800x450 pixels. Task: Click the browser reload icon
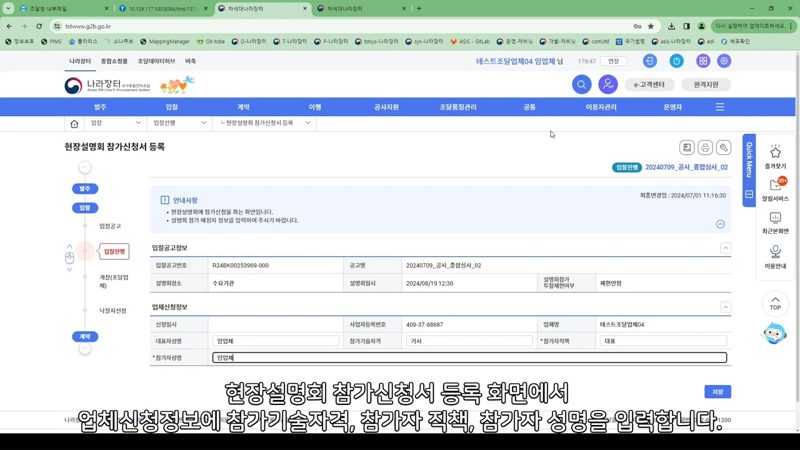pyautogui.click(x=39, y=26)
